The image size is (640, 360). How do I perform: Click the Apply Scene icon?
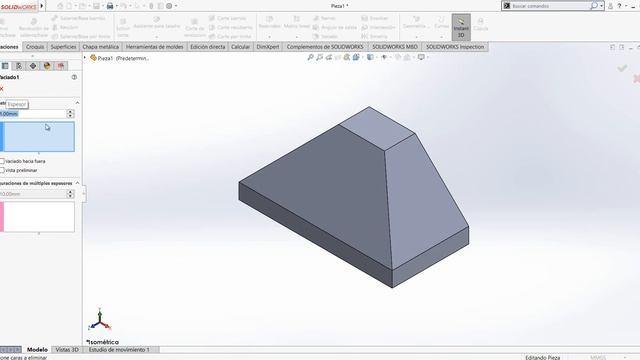pyautogui.click(x=407, y=58)
